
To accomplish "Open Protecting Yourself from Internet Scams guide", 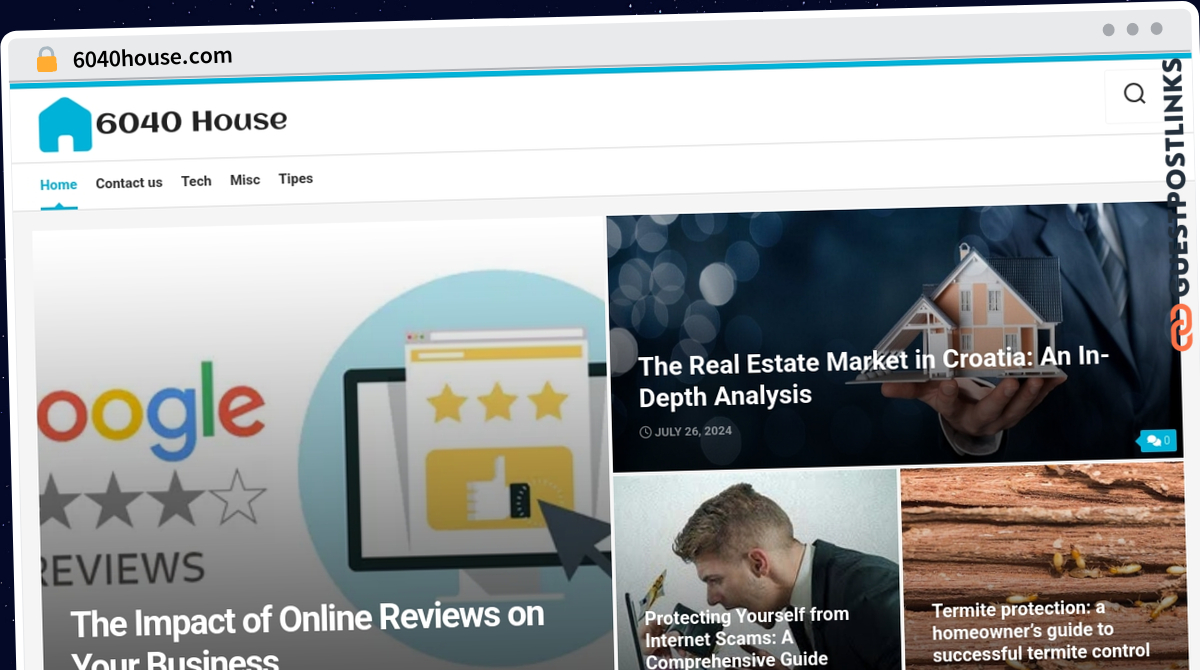I will [x=747, y=637].
